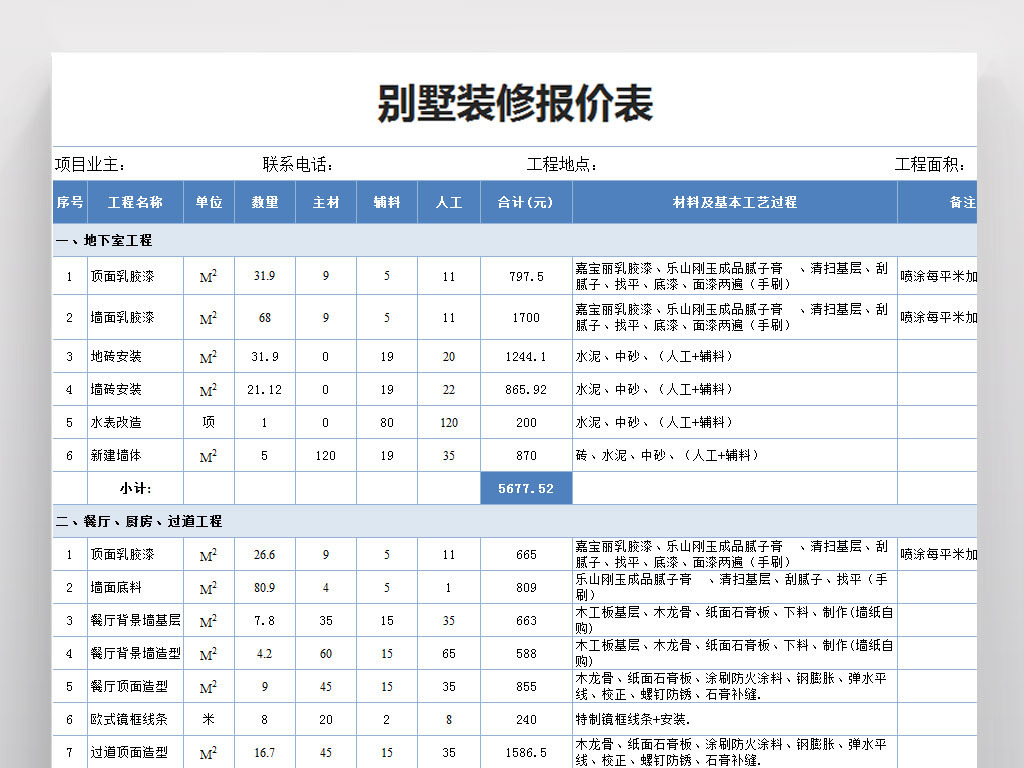Select the 项目业主 field
1024x768 pixels.
(90, 165)
